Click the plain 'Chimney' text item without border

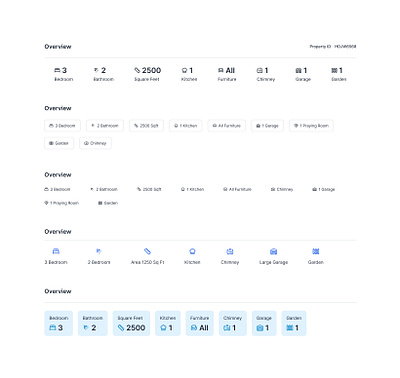coord(282,189)
